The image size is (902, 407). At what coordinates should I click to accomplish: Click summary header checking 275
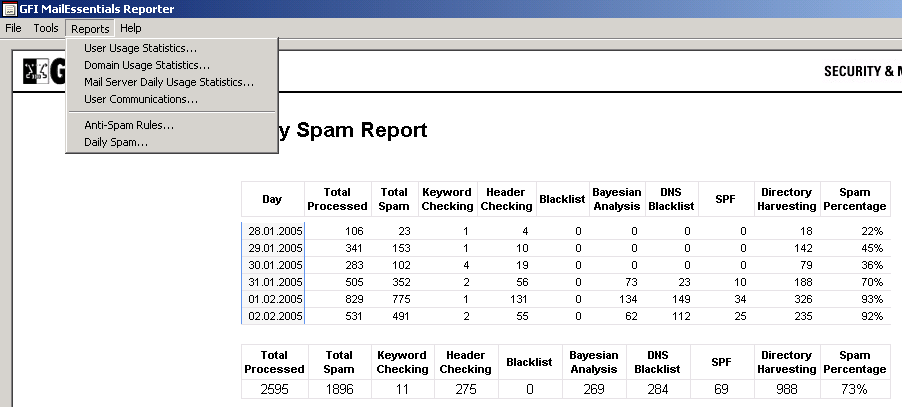click(x=465, y=389)
